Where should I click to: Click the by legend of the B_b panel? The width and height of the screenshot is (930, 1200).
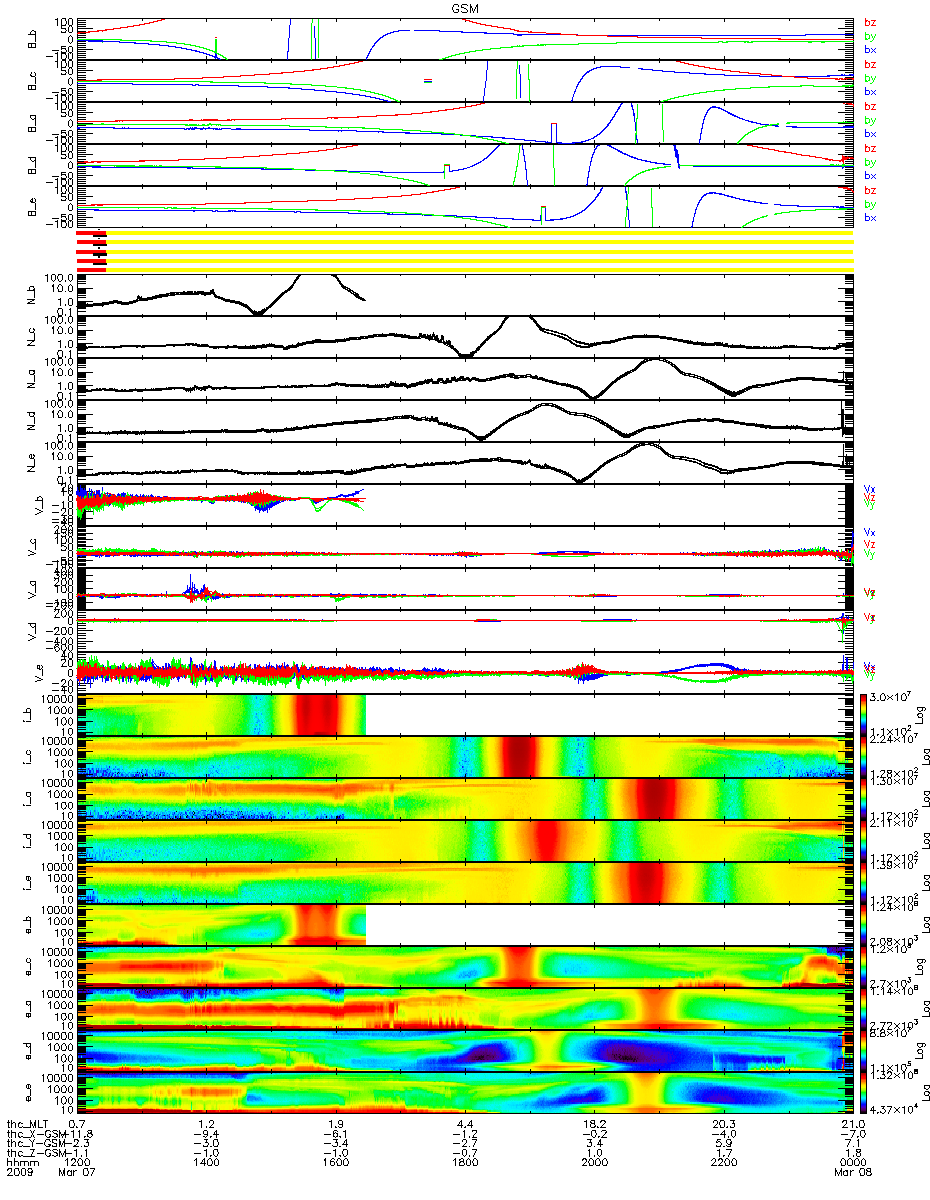pyautogui.click(x=869, y=36)
